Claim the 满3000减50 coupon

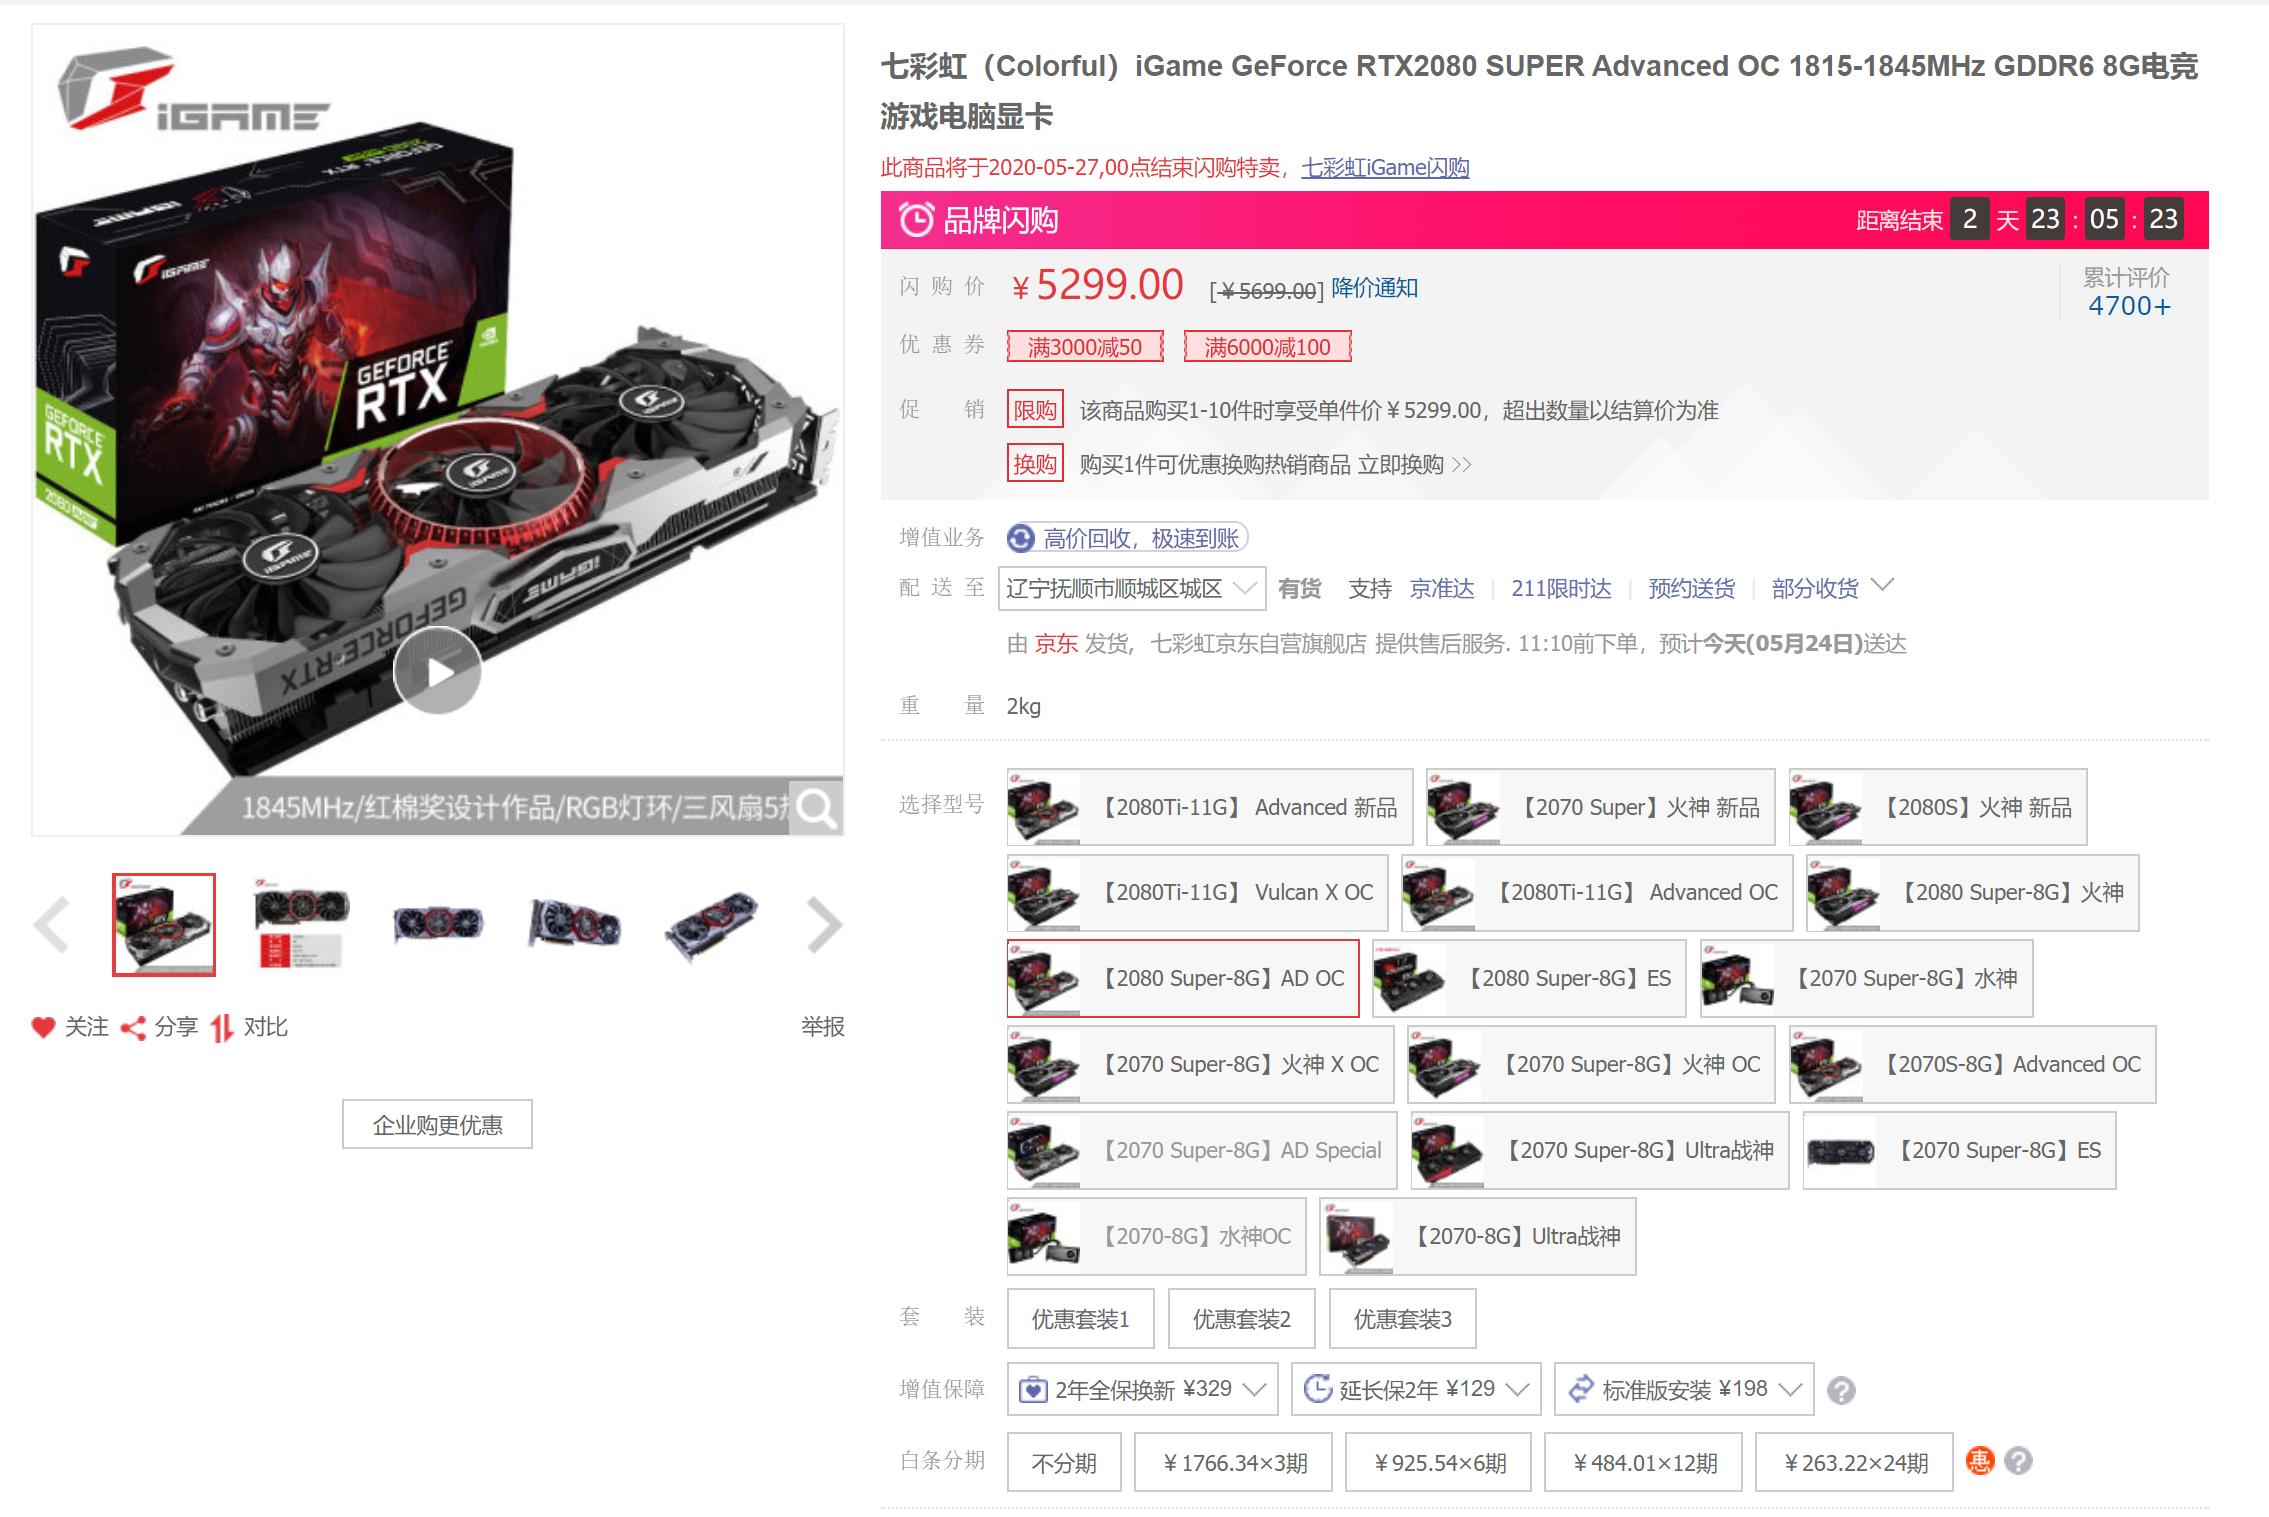coord(1085,346)
